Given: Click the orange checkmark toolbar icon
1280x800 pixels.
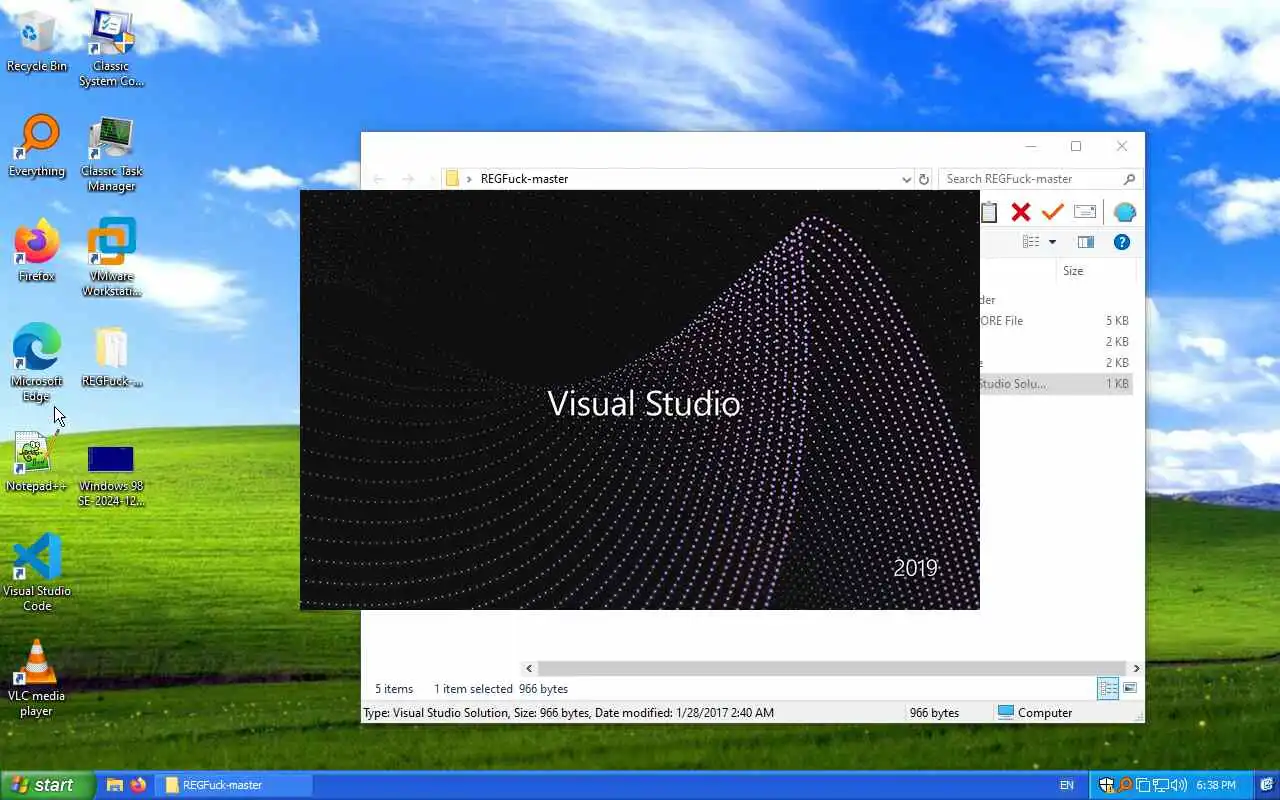Looking at the screenshot, I should coord(1052,212).
